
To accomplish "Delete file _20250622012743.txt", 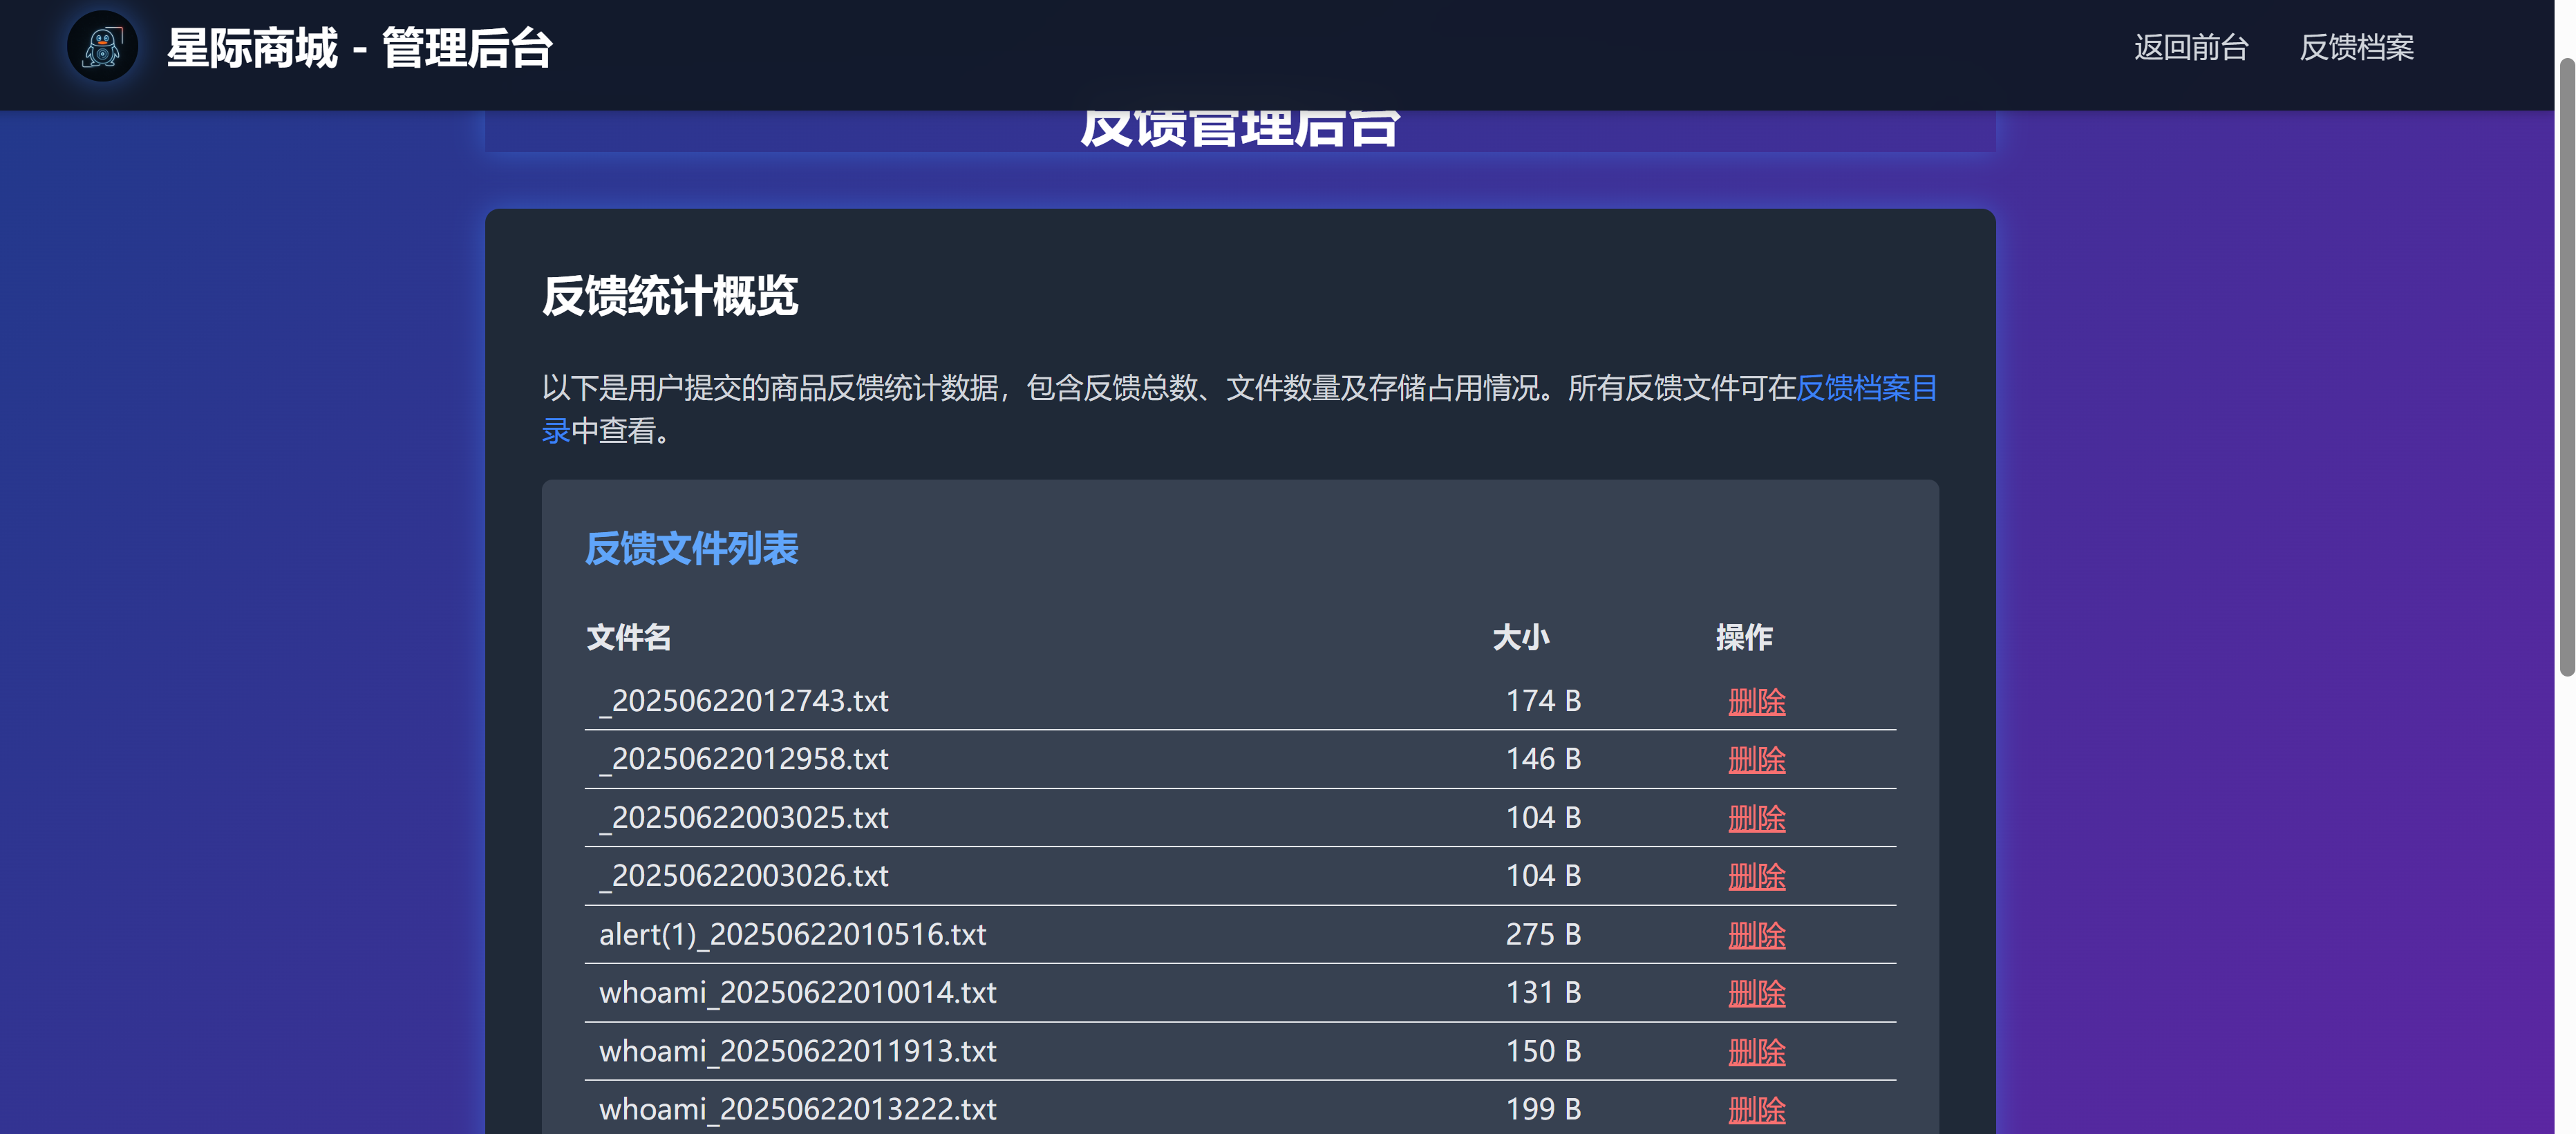I will [1757, 701].
